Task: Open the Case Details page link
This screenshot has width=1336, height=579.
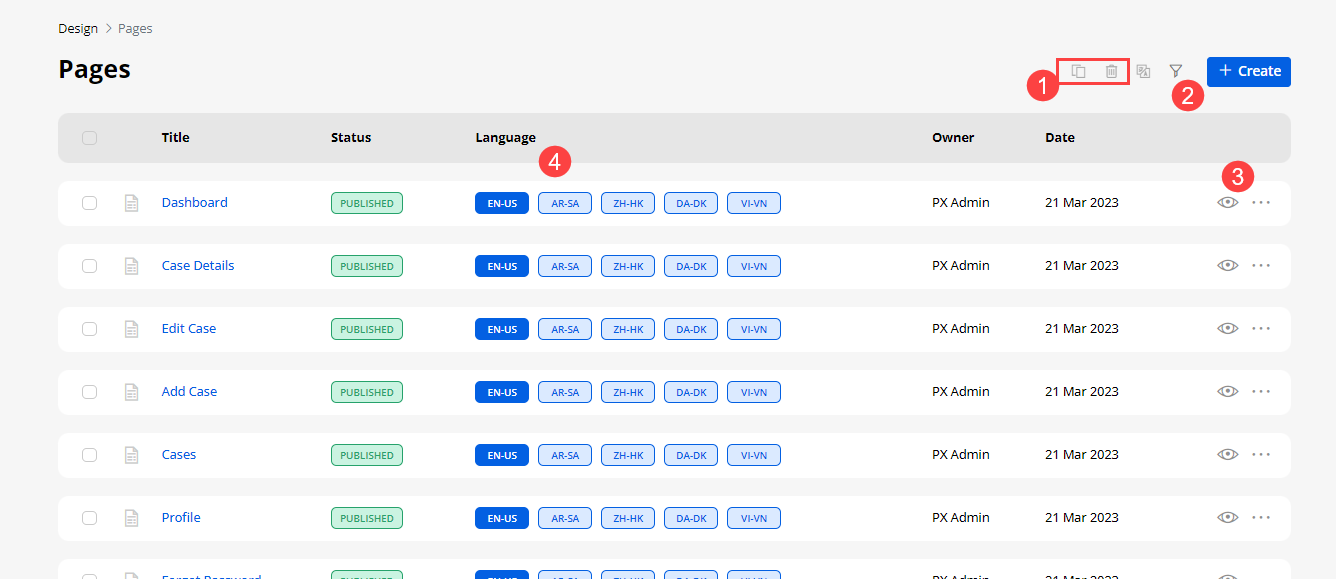Action: pyautogui.click(x=198, y=265)
